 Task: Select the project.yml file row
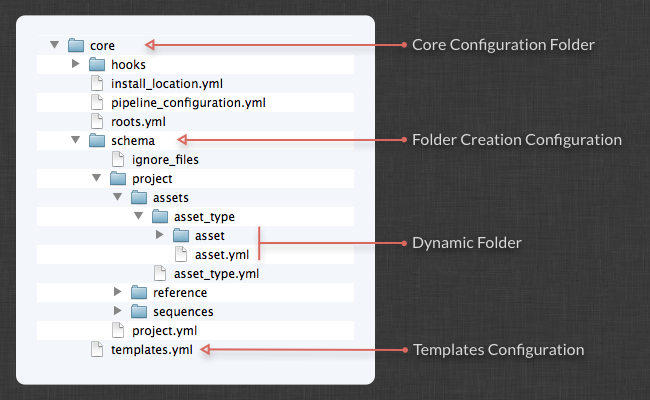point(164,330)
